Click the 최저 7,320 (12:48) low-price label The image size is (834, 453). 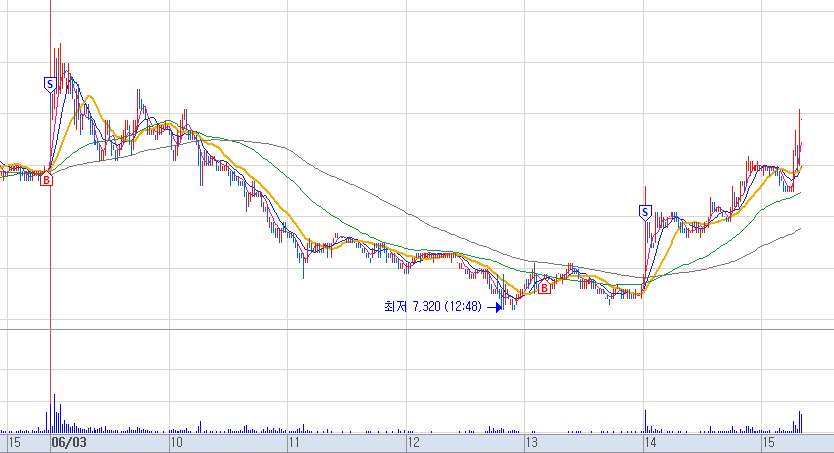[x=432, y=307]
